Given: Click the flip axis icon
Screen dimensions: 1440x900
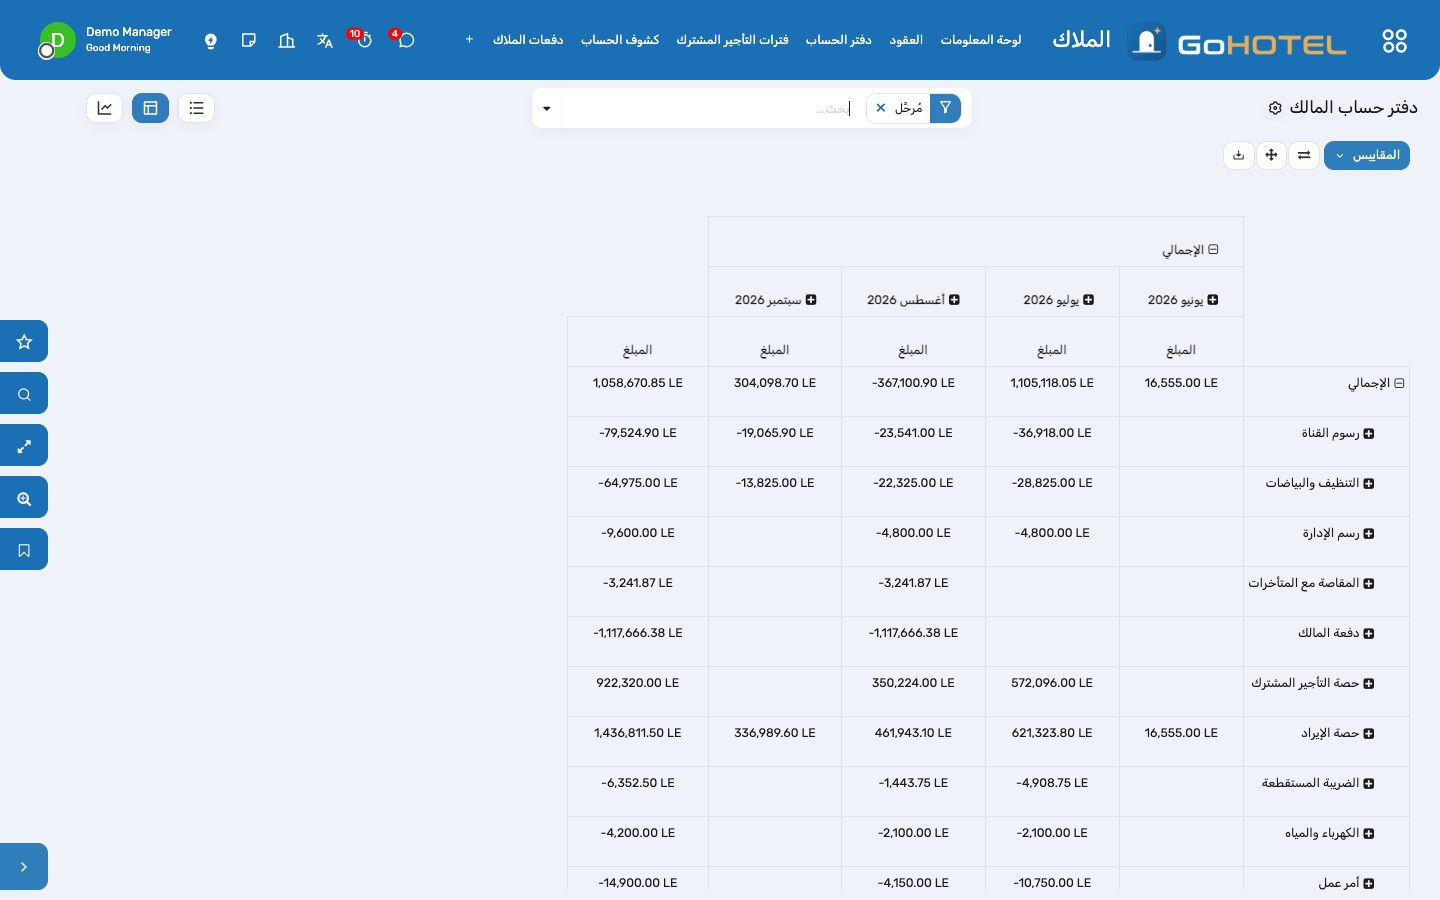Looking at the screenshot, I should (1304, 155).
